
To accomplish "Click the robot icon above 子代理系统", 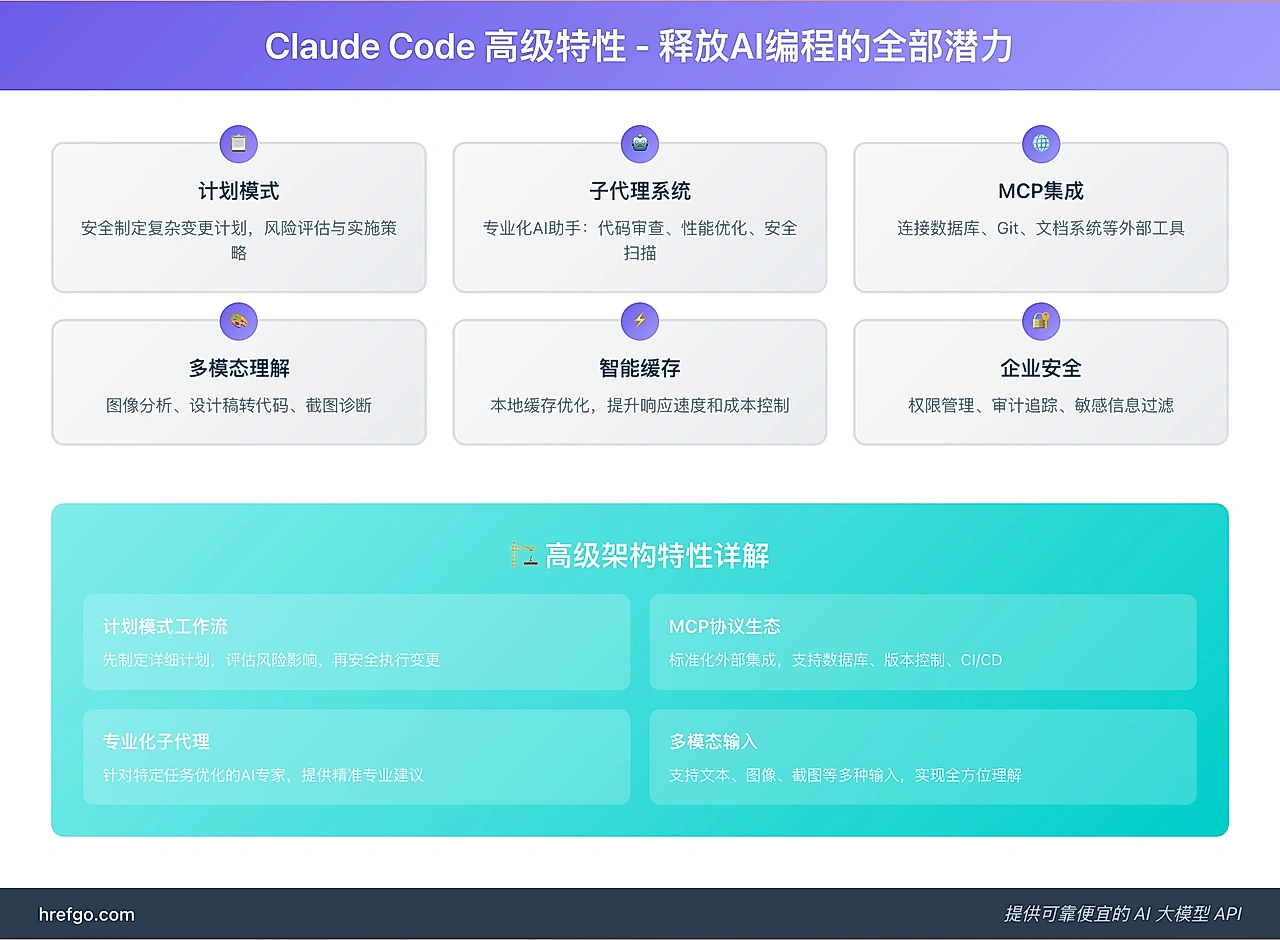I will pos(640,144).
